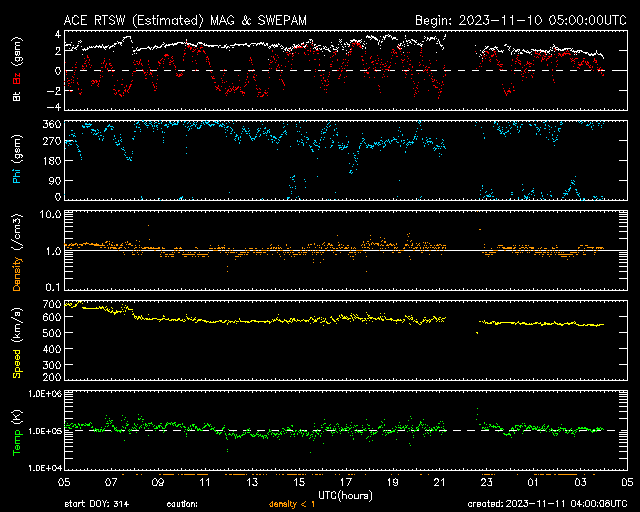This screenshot has width=640, height=512.
Task: Click the 23 hour tick label
Action: (487, 481)
